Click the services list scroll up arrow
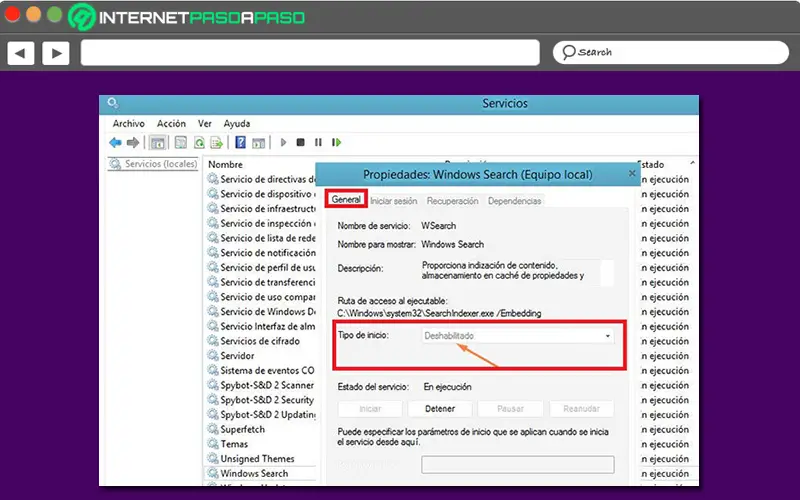The height and width of the screenshot is (500, 800). click(x=693, y=163)
